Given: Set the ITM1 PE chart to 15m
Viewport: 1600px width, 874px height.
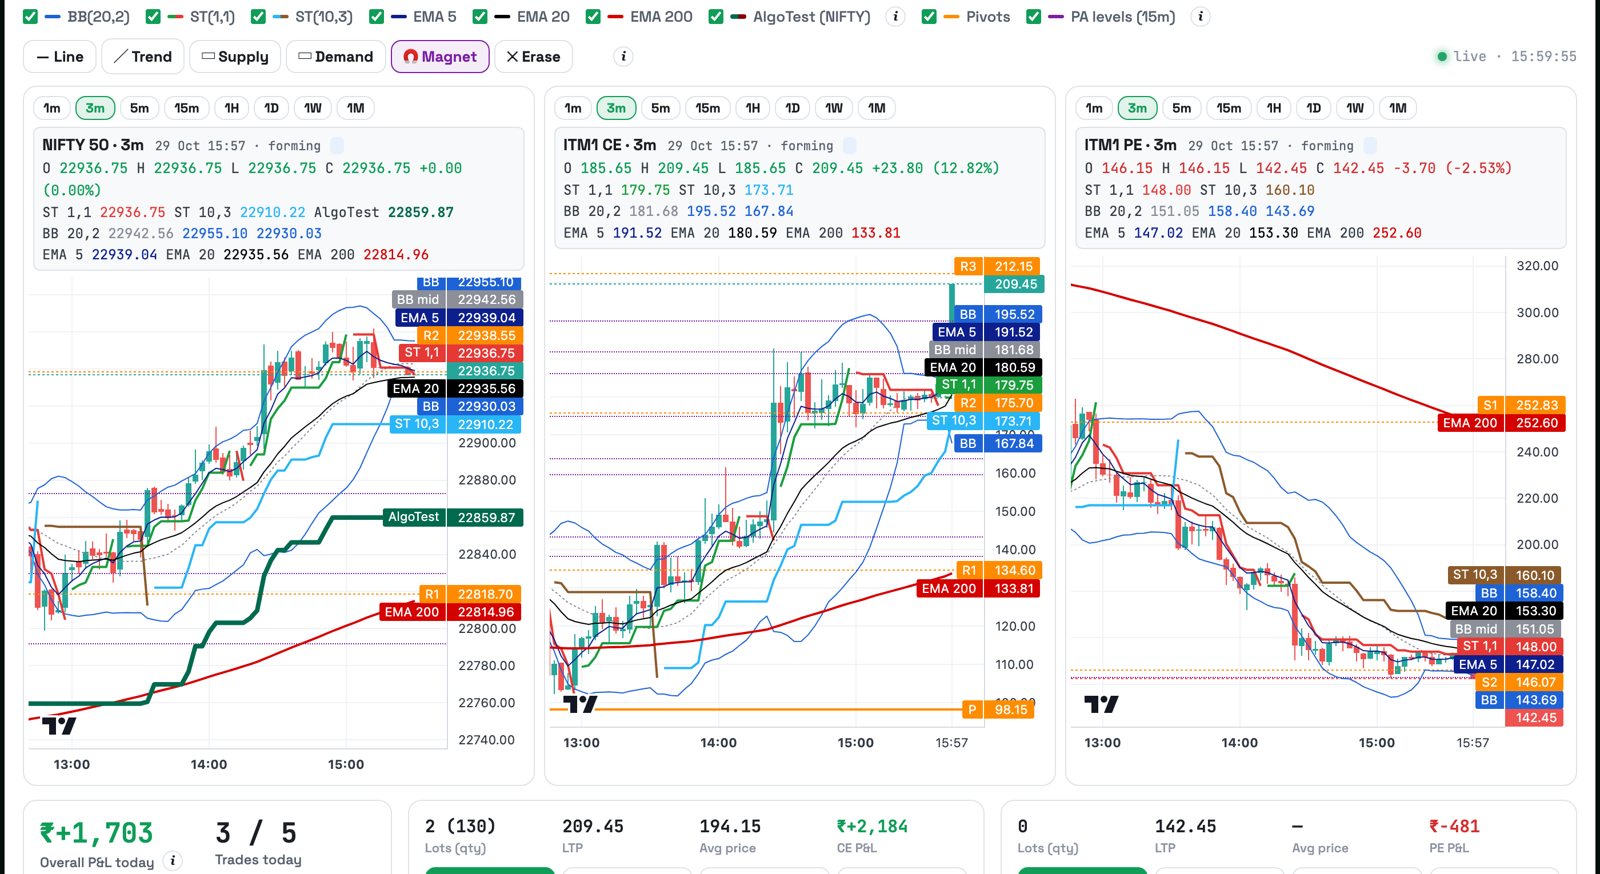Looking at the screenshot, I should click(x=1228, y=108).
